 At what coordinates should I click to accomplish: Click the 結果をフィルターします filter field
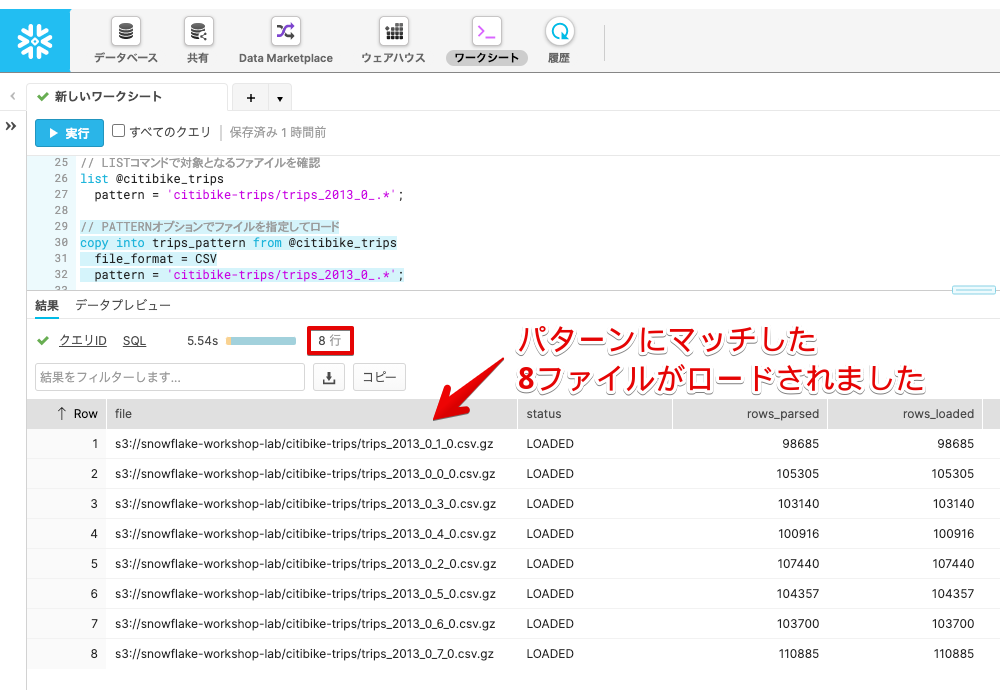(x=170, y=378)
